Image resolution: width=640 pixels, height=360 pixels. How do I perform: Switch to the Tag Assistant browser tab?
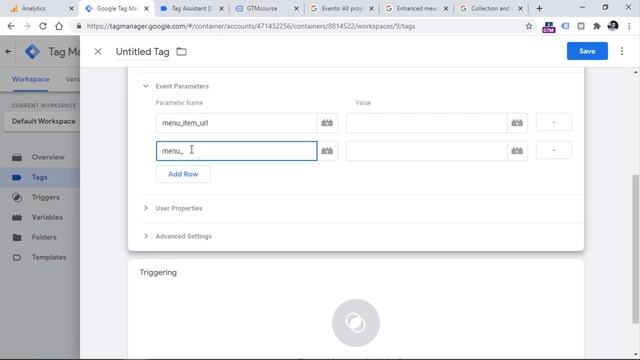pos(191,8)
